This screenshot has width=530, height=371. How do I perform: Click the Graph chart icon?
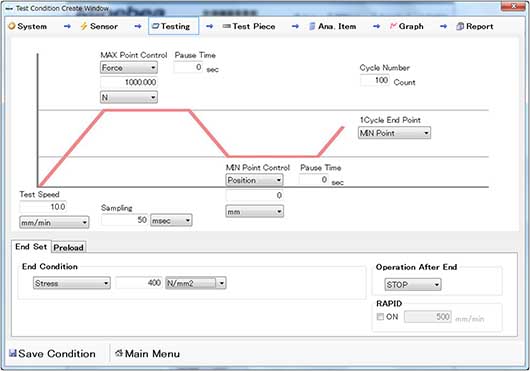[x=393, y=26]
